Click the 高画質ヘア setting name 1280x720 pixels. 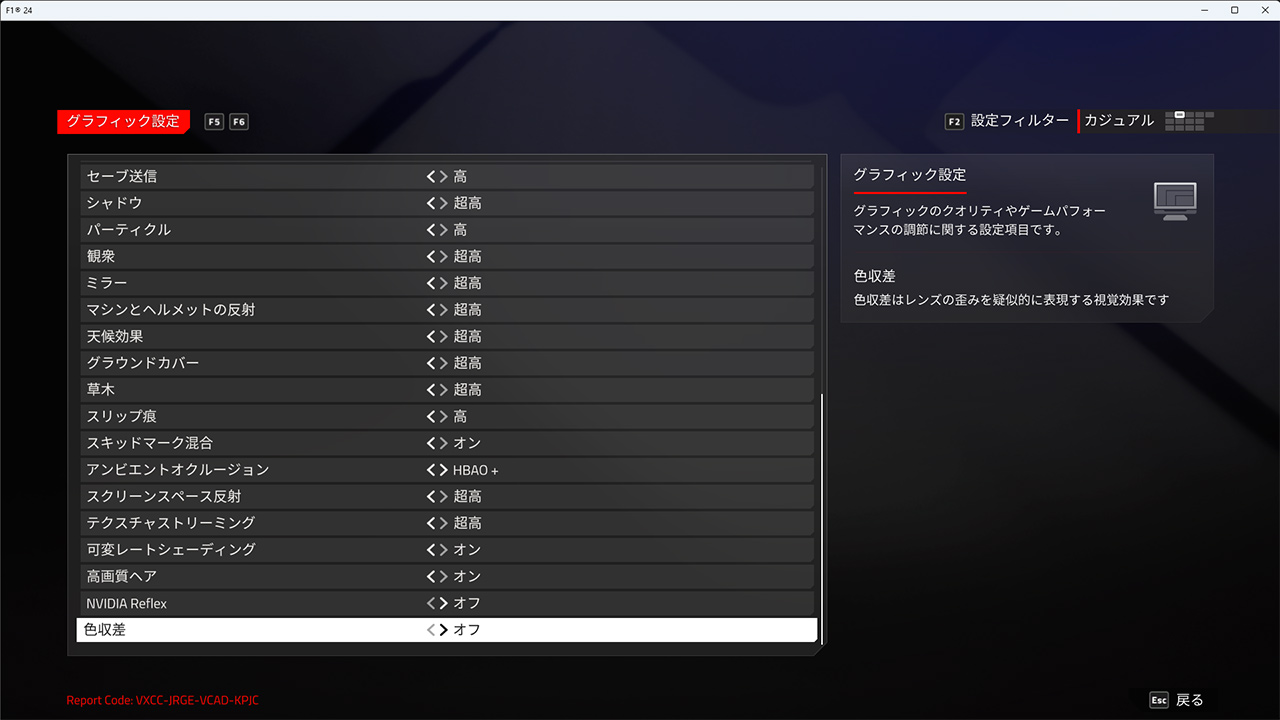tap(122, 576)
